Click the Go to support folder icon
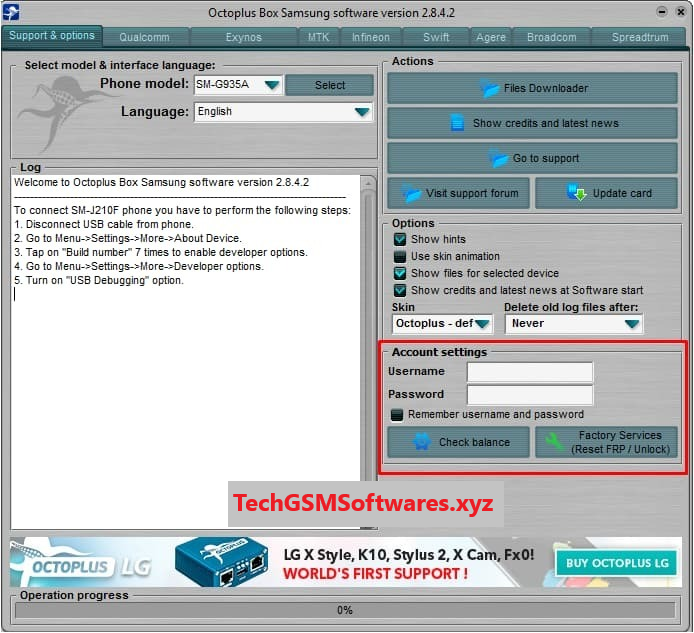Viewport: 694px width, 633px height. click(x=499, y=158)
